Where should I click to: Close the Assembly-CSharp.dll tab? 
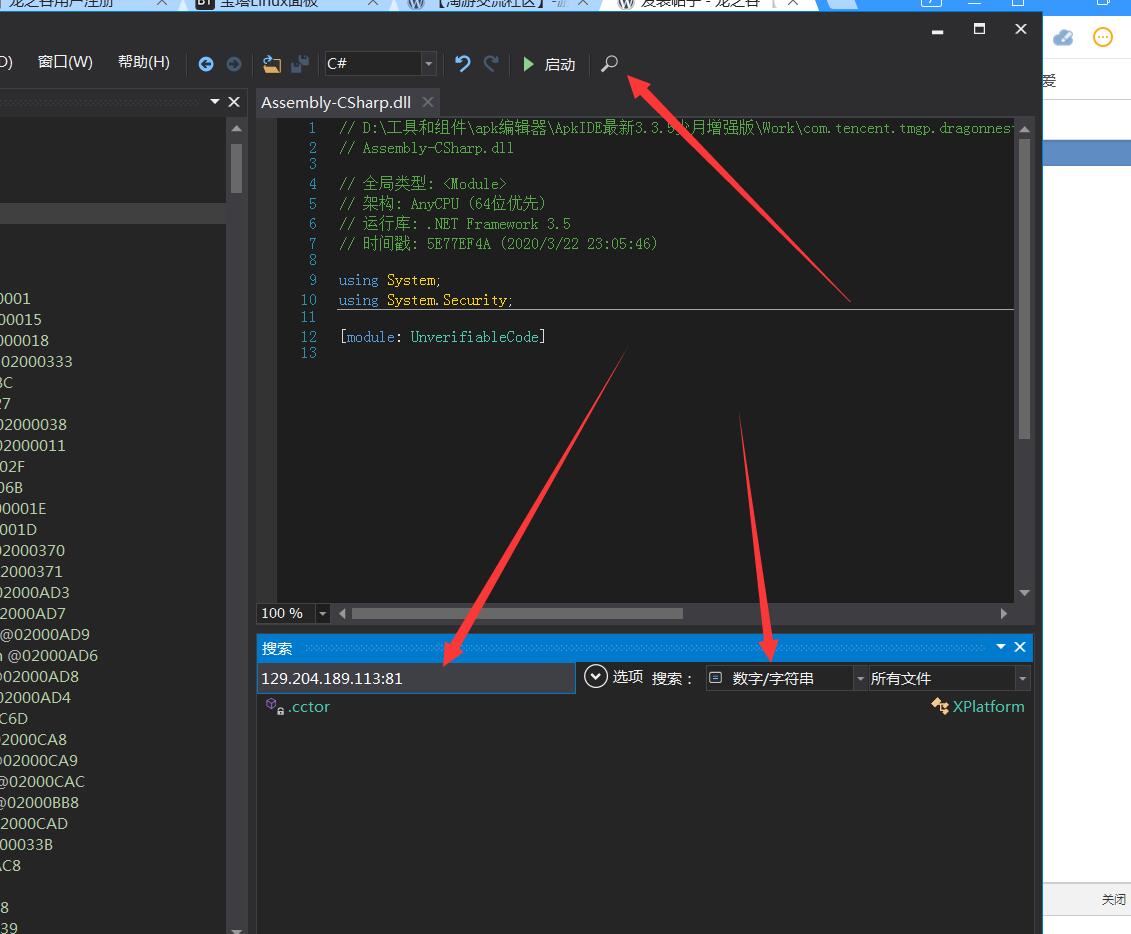428,102
